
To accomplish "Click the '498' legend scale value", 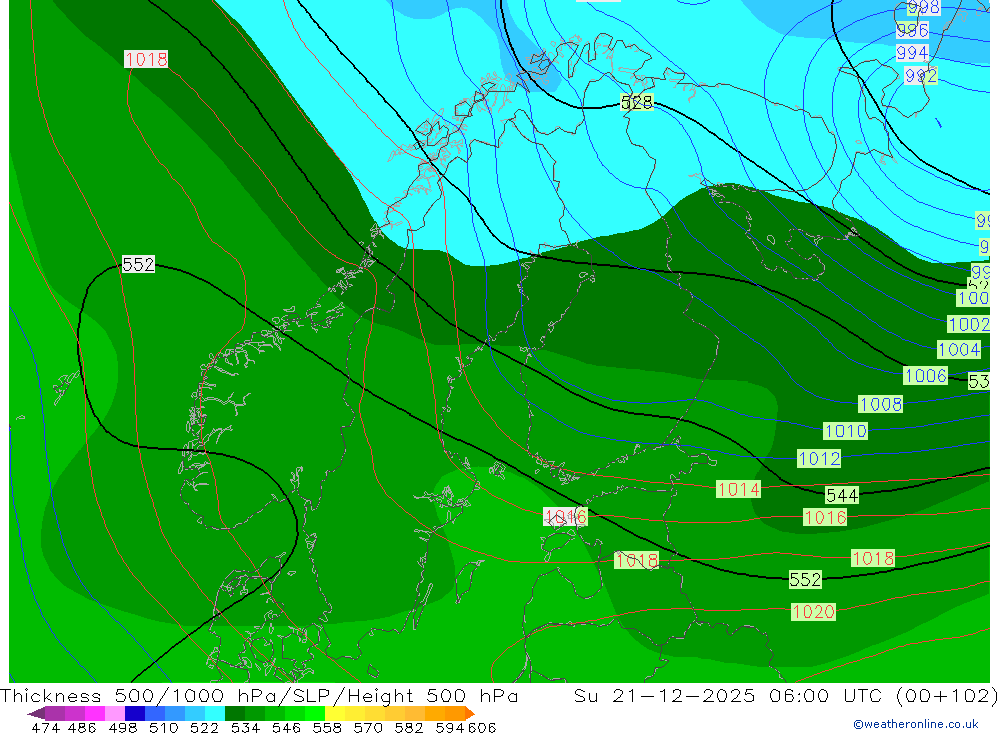I will [123, 727].
